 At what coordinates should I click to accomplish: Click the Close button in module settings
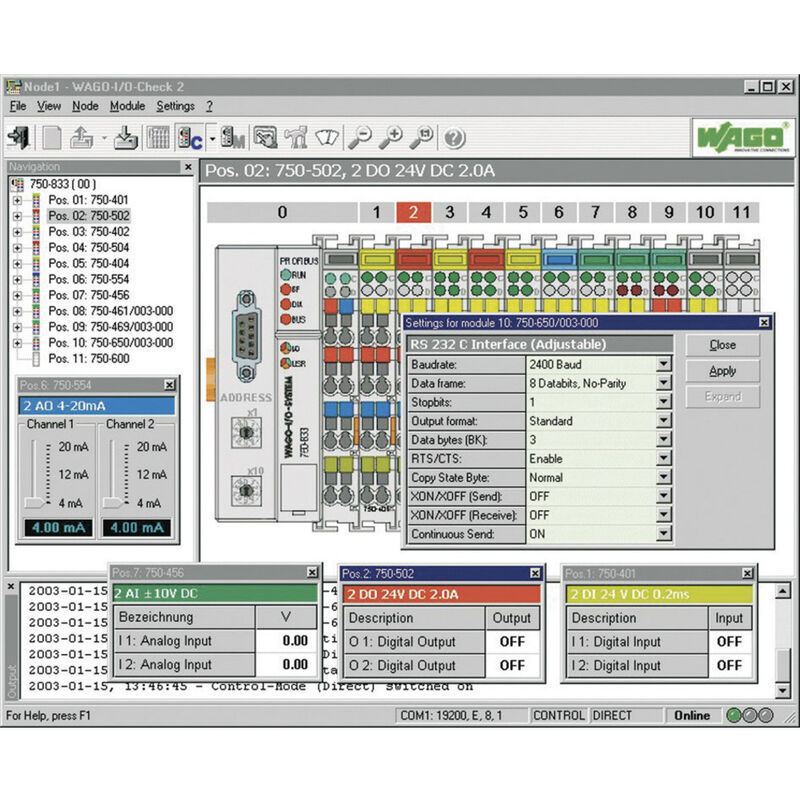pos(723,344)
